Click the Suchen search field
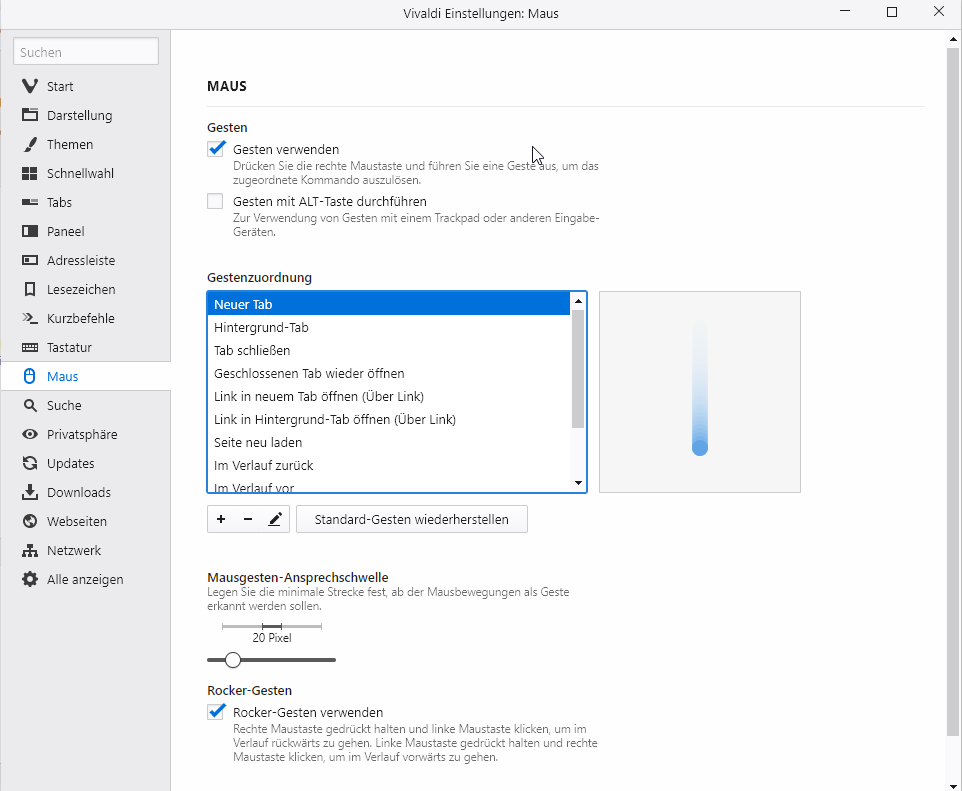 pyautogui.click(x=86, y=52)
